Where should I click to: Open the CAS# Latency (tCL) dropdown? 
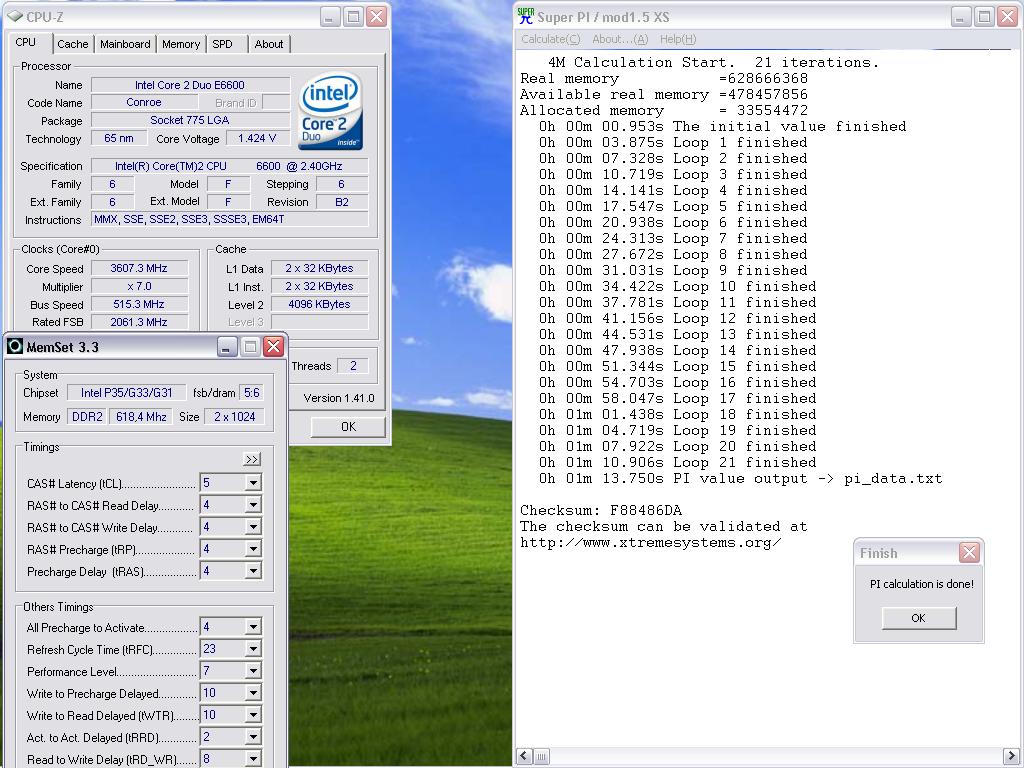tap(253, 483)
